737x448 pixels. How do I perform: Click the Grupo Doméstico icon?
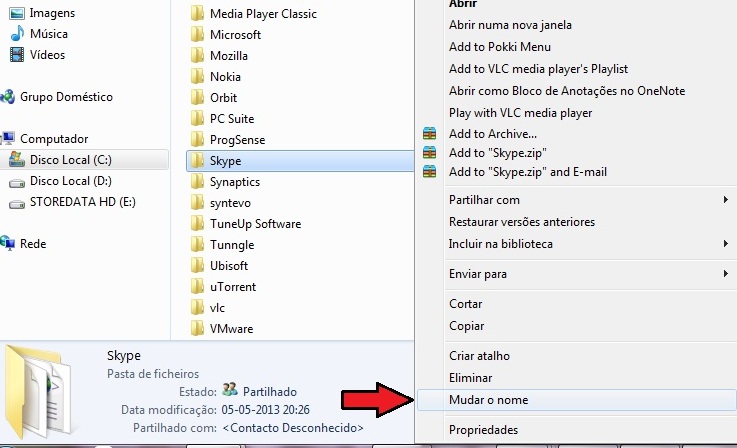(x=7, y=97)
